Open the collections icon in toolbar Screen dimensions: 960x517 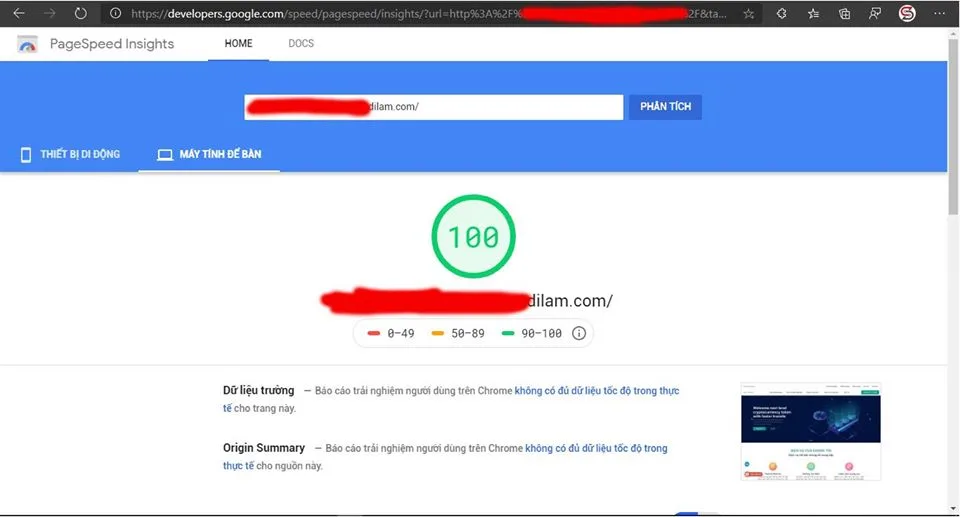(x=844, y=13)
